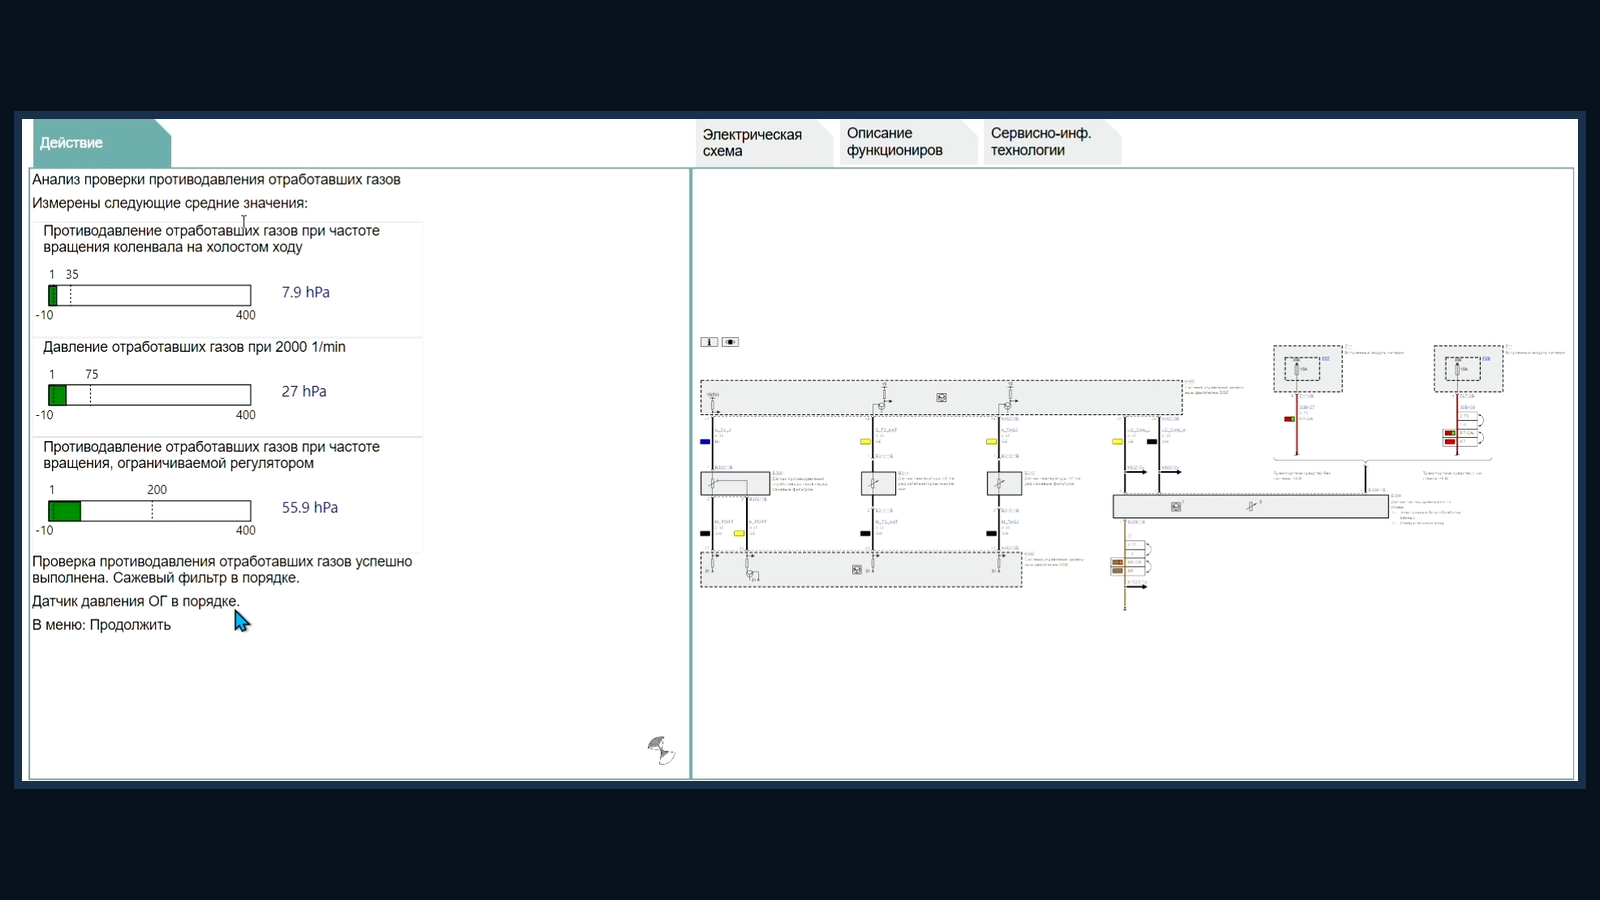
Task: Click the info "i" icon above the wiring diagram
Action: pos(709,342)
